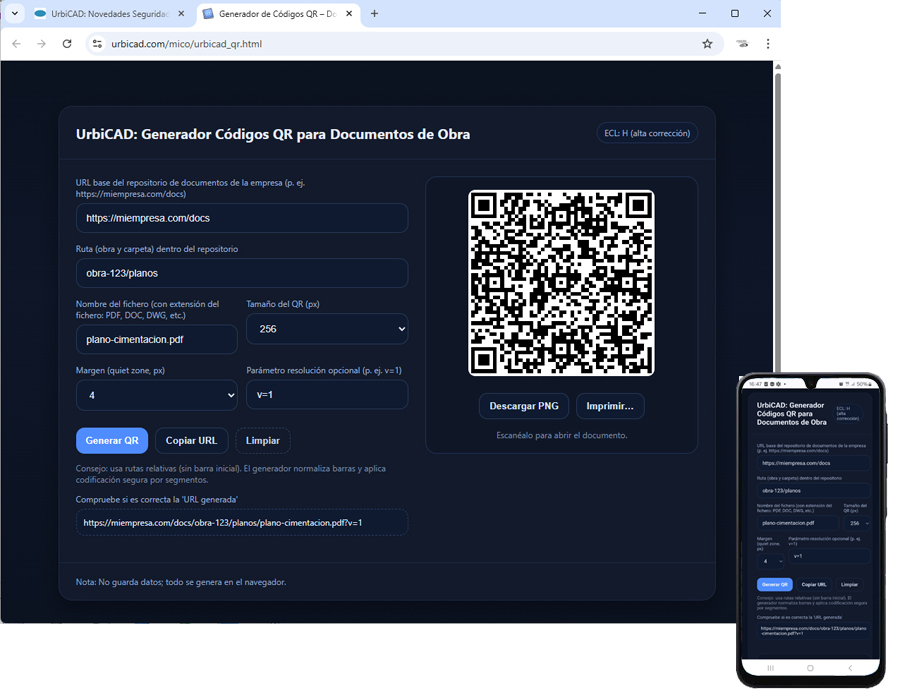This screenshot has width=900, height=700.
Task: Click the back navigation arrow
Action: [16, 44]
